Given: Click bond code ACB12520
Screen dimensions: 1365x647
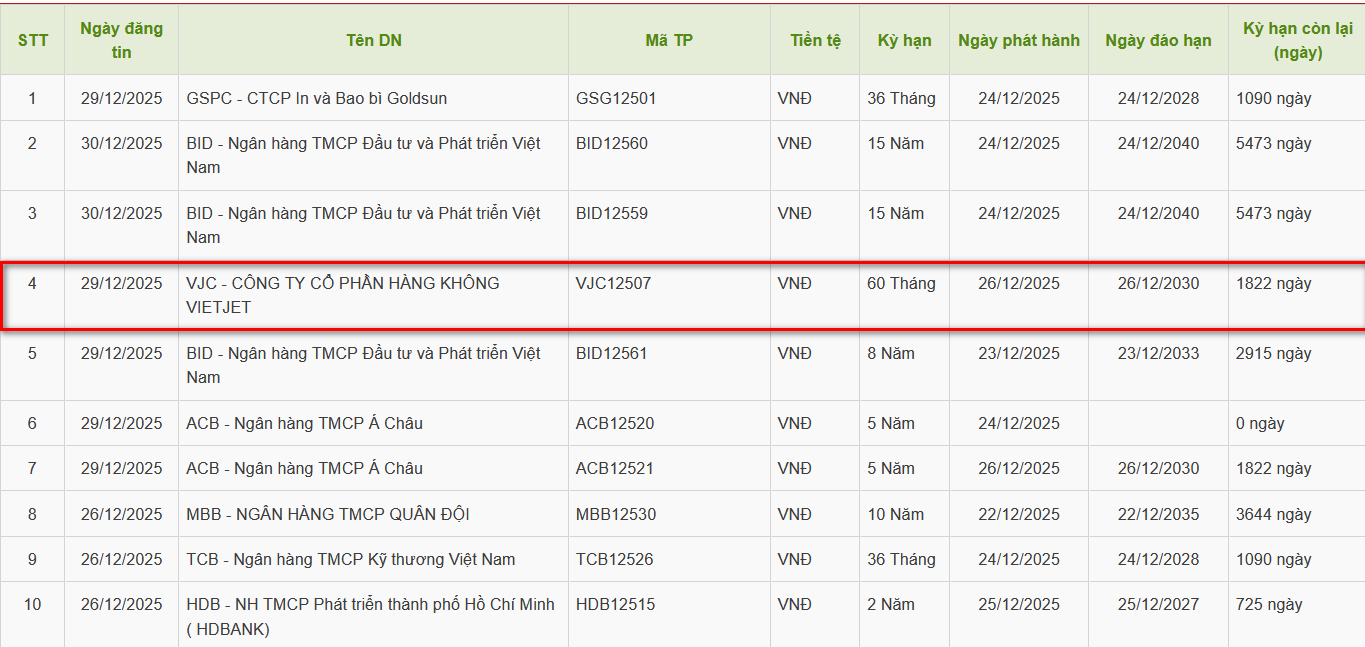Looking at the screenshot, I should 615,423.
